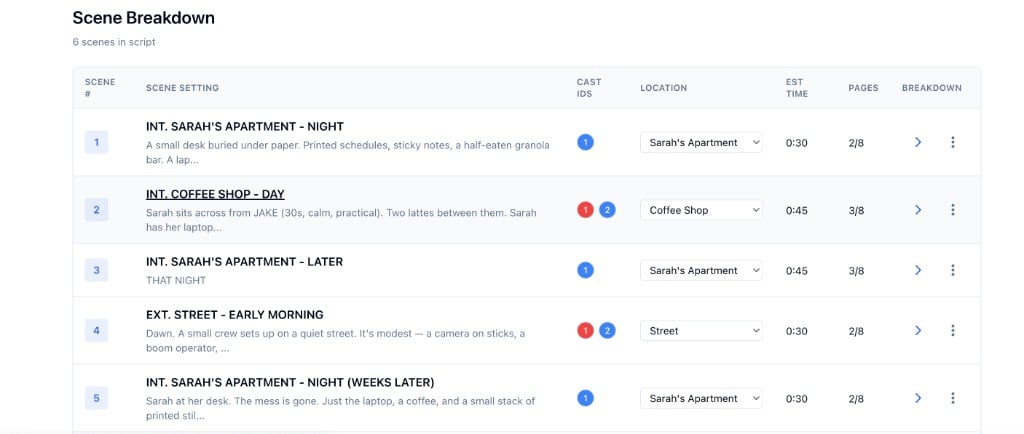The height and width of the screenshot is (434, 1024).
Task: Open kebab menu for Coffee Shop scene
Action: tap(953, 209)
